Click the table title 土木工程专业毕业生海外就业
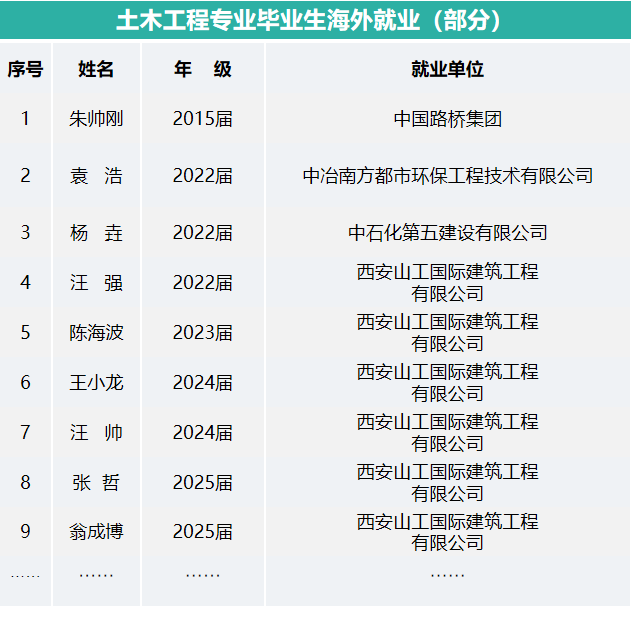633x619 pixels. [x=310, y=20]
